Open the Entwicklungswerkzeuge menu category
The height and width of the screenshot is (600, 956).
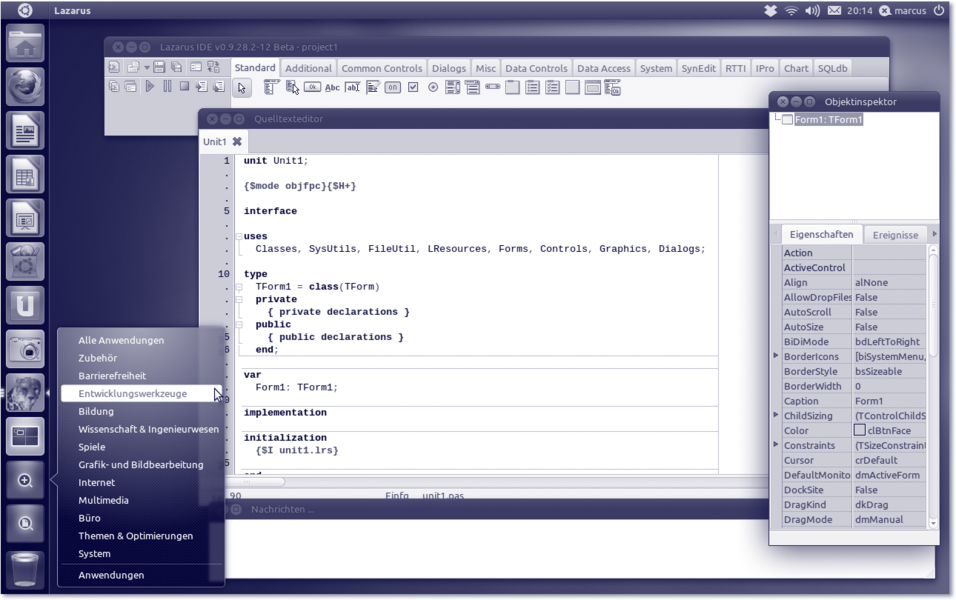pyautogui.click(x=133, y=394)
